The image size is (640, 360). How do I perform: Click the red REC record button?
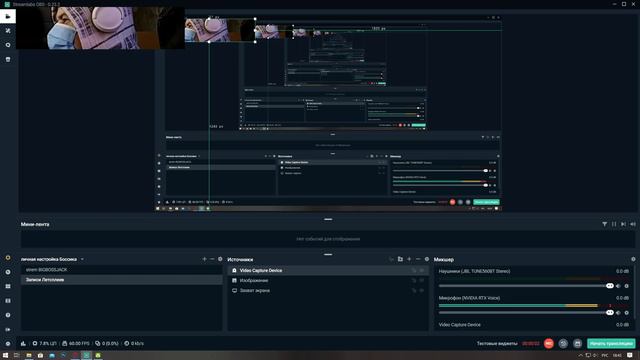pyautogui.click(x=549, y=343)
